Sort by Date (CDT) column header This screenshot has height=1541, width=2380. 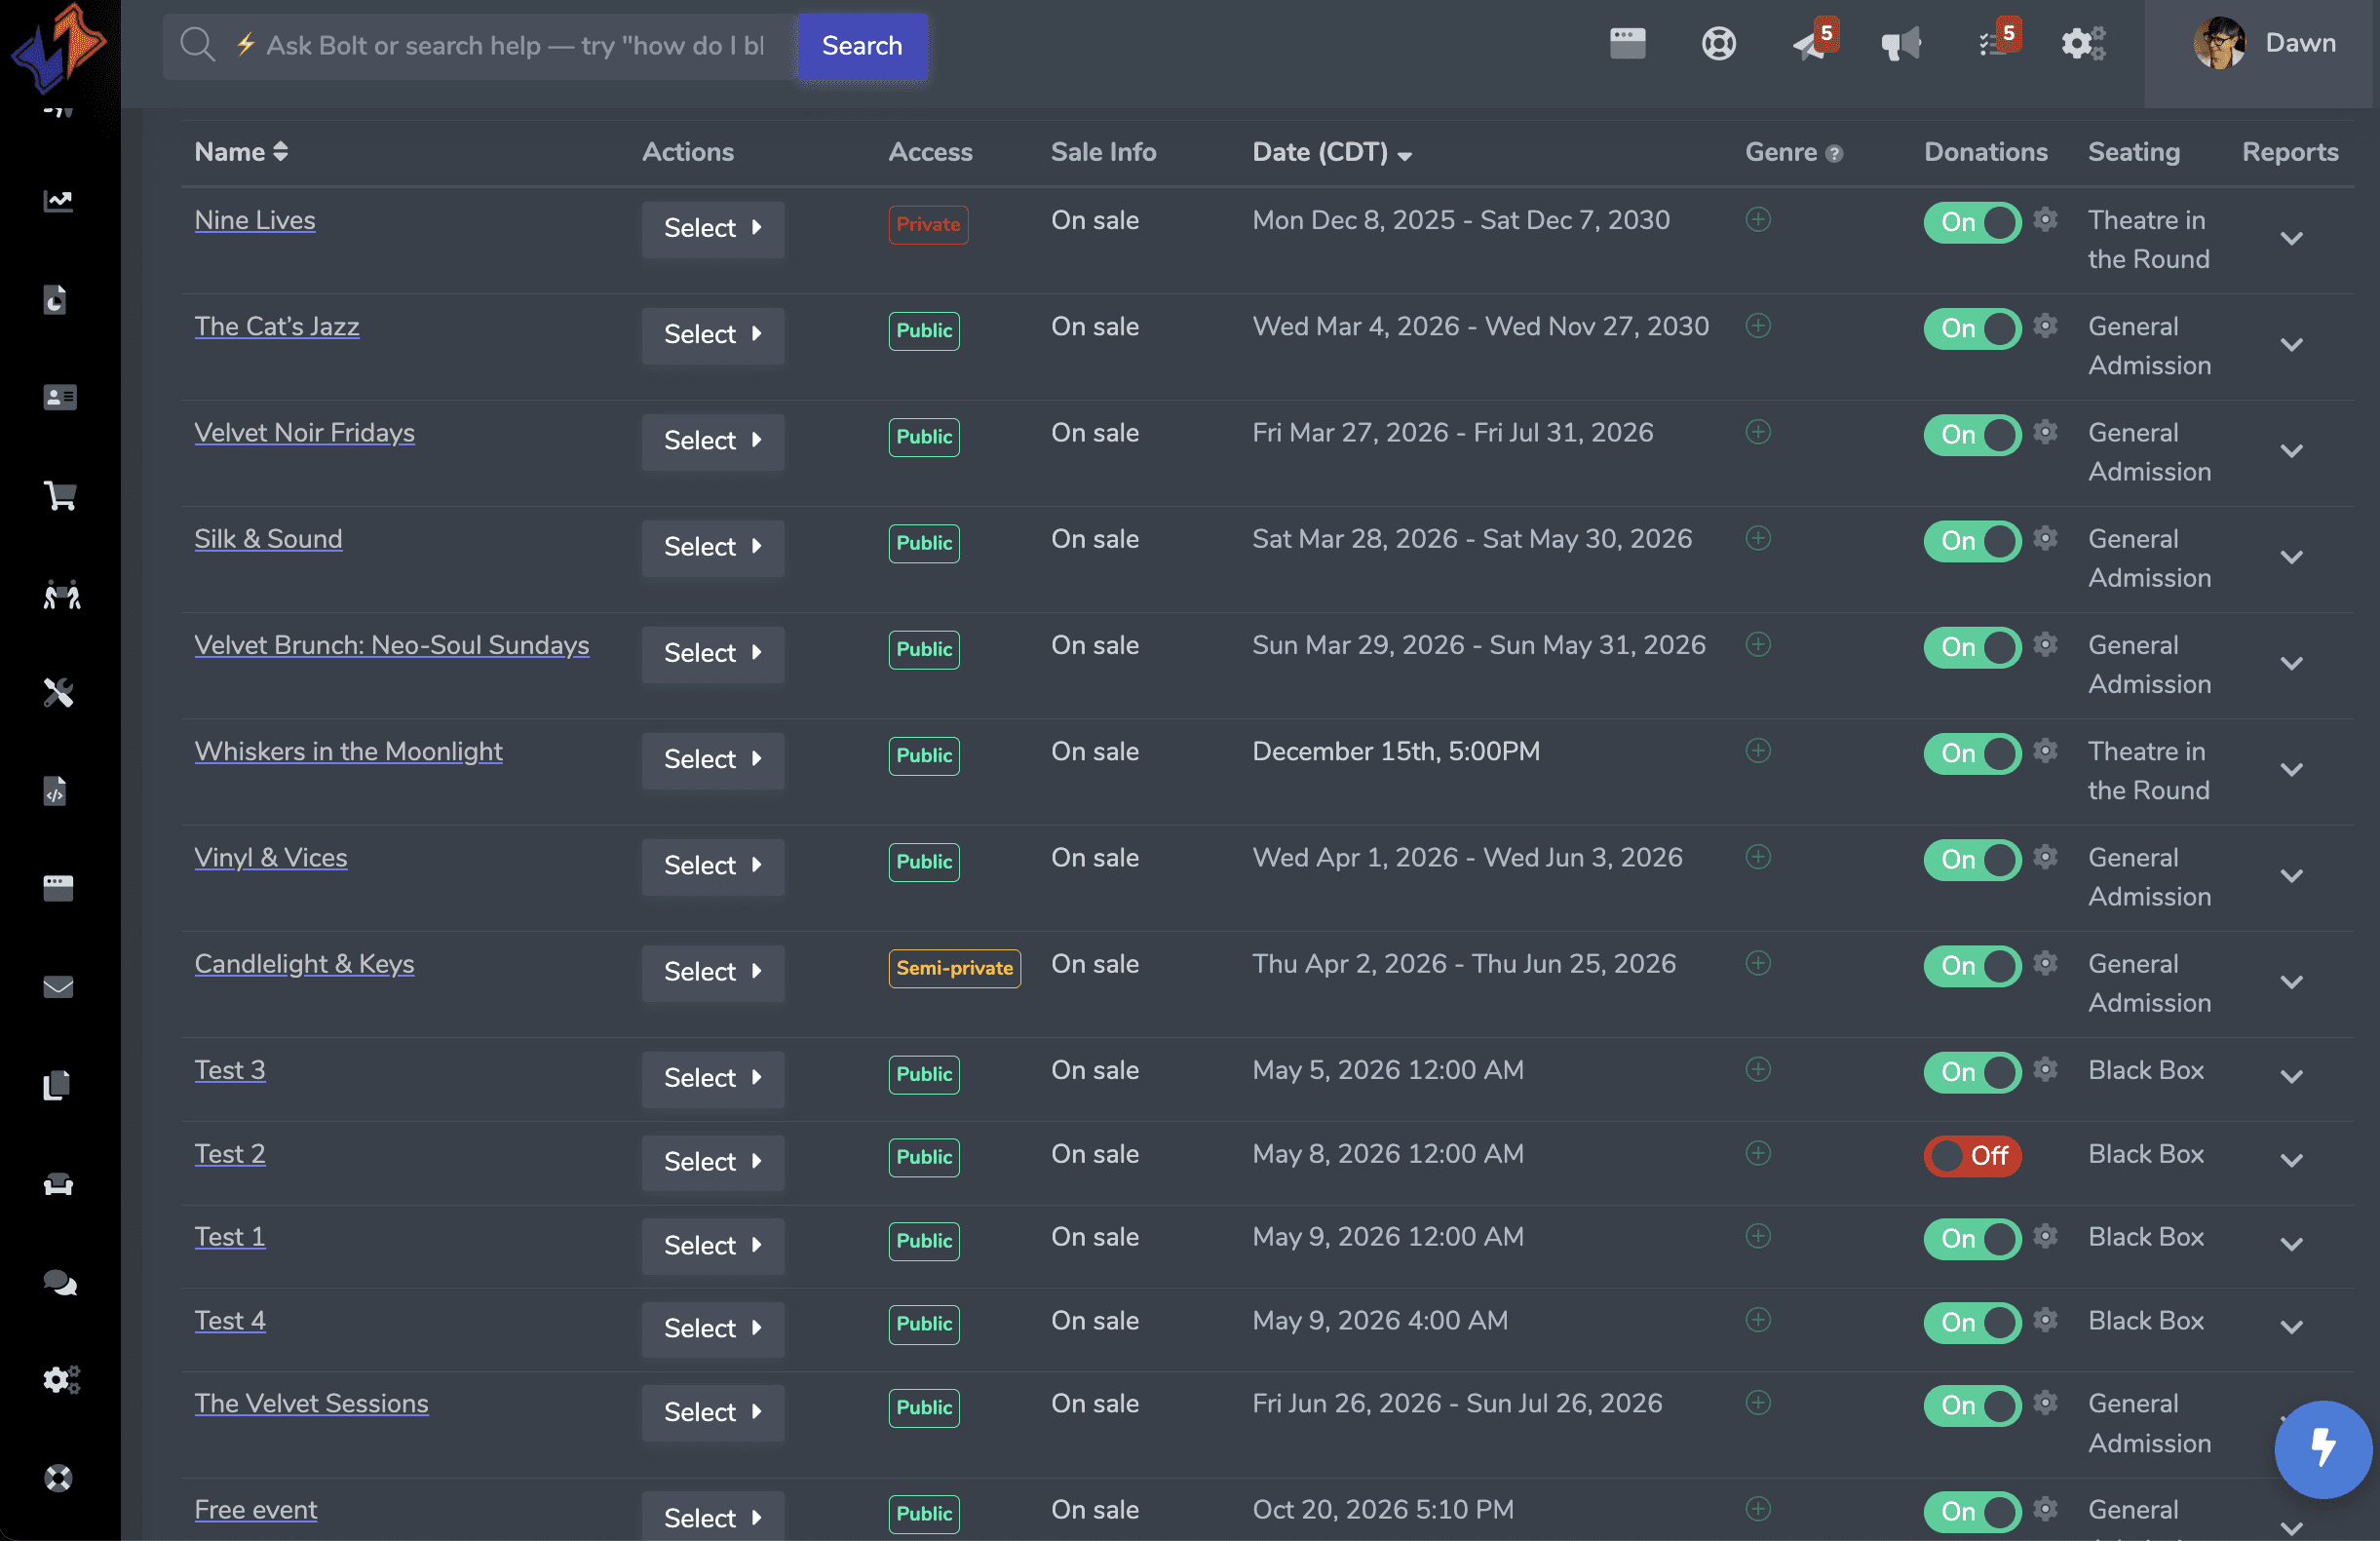coord(1332,152)
